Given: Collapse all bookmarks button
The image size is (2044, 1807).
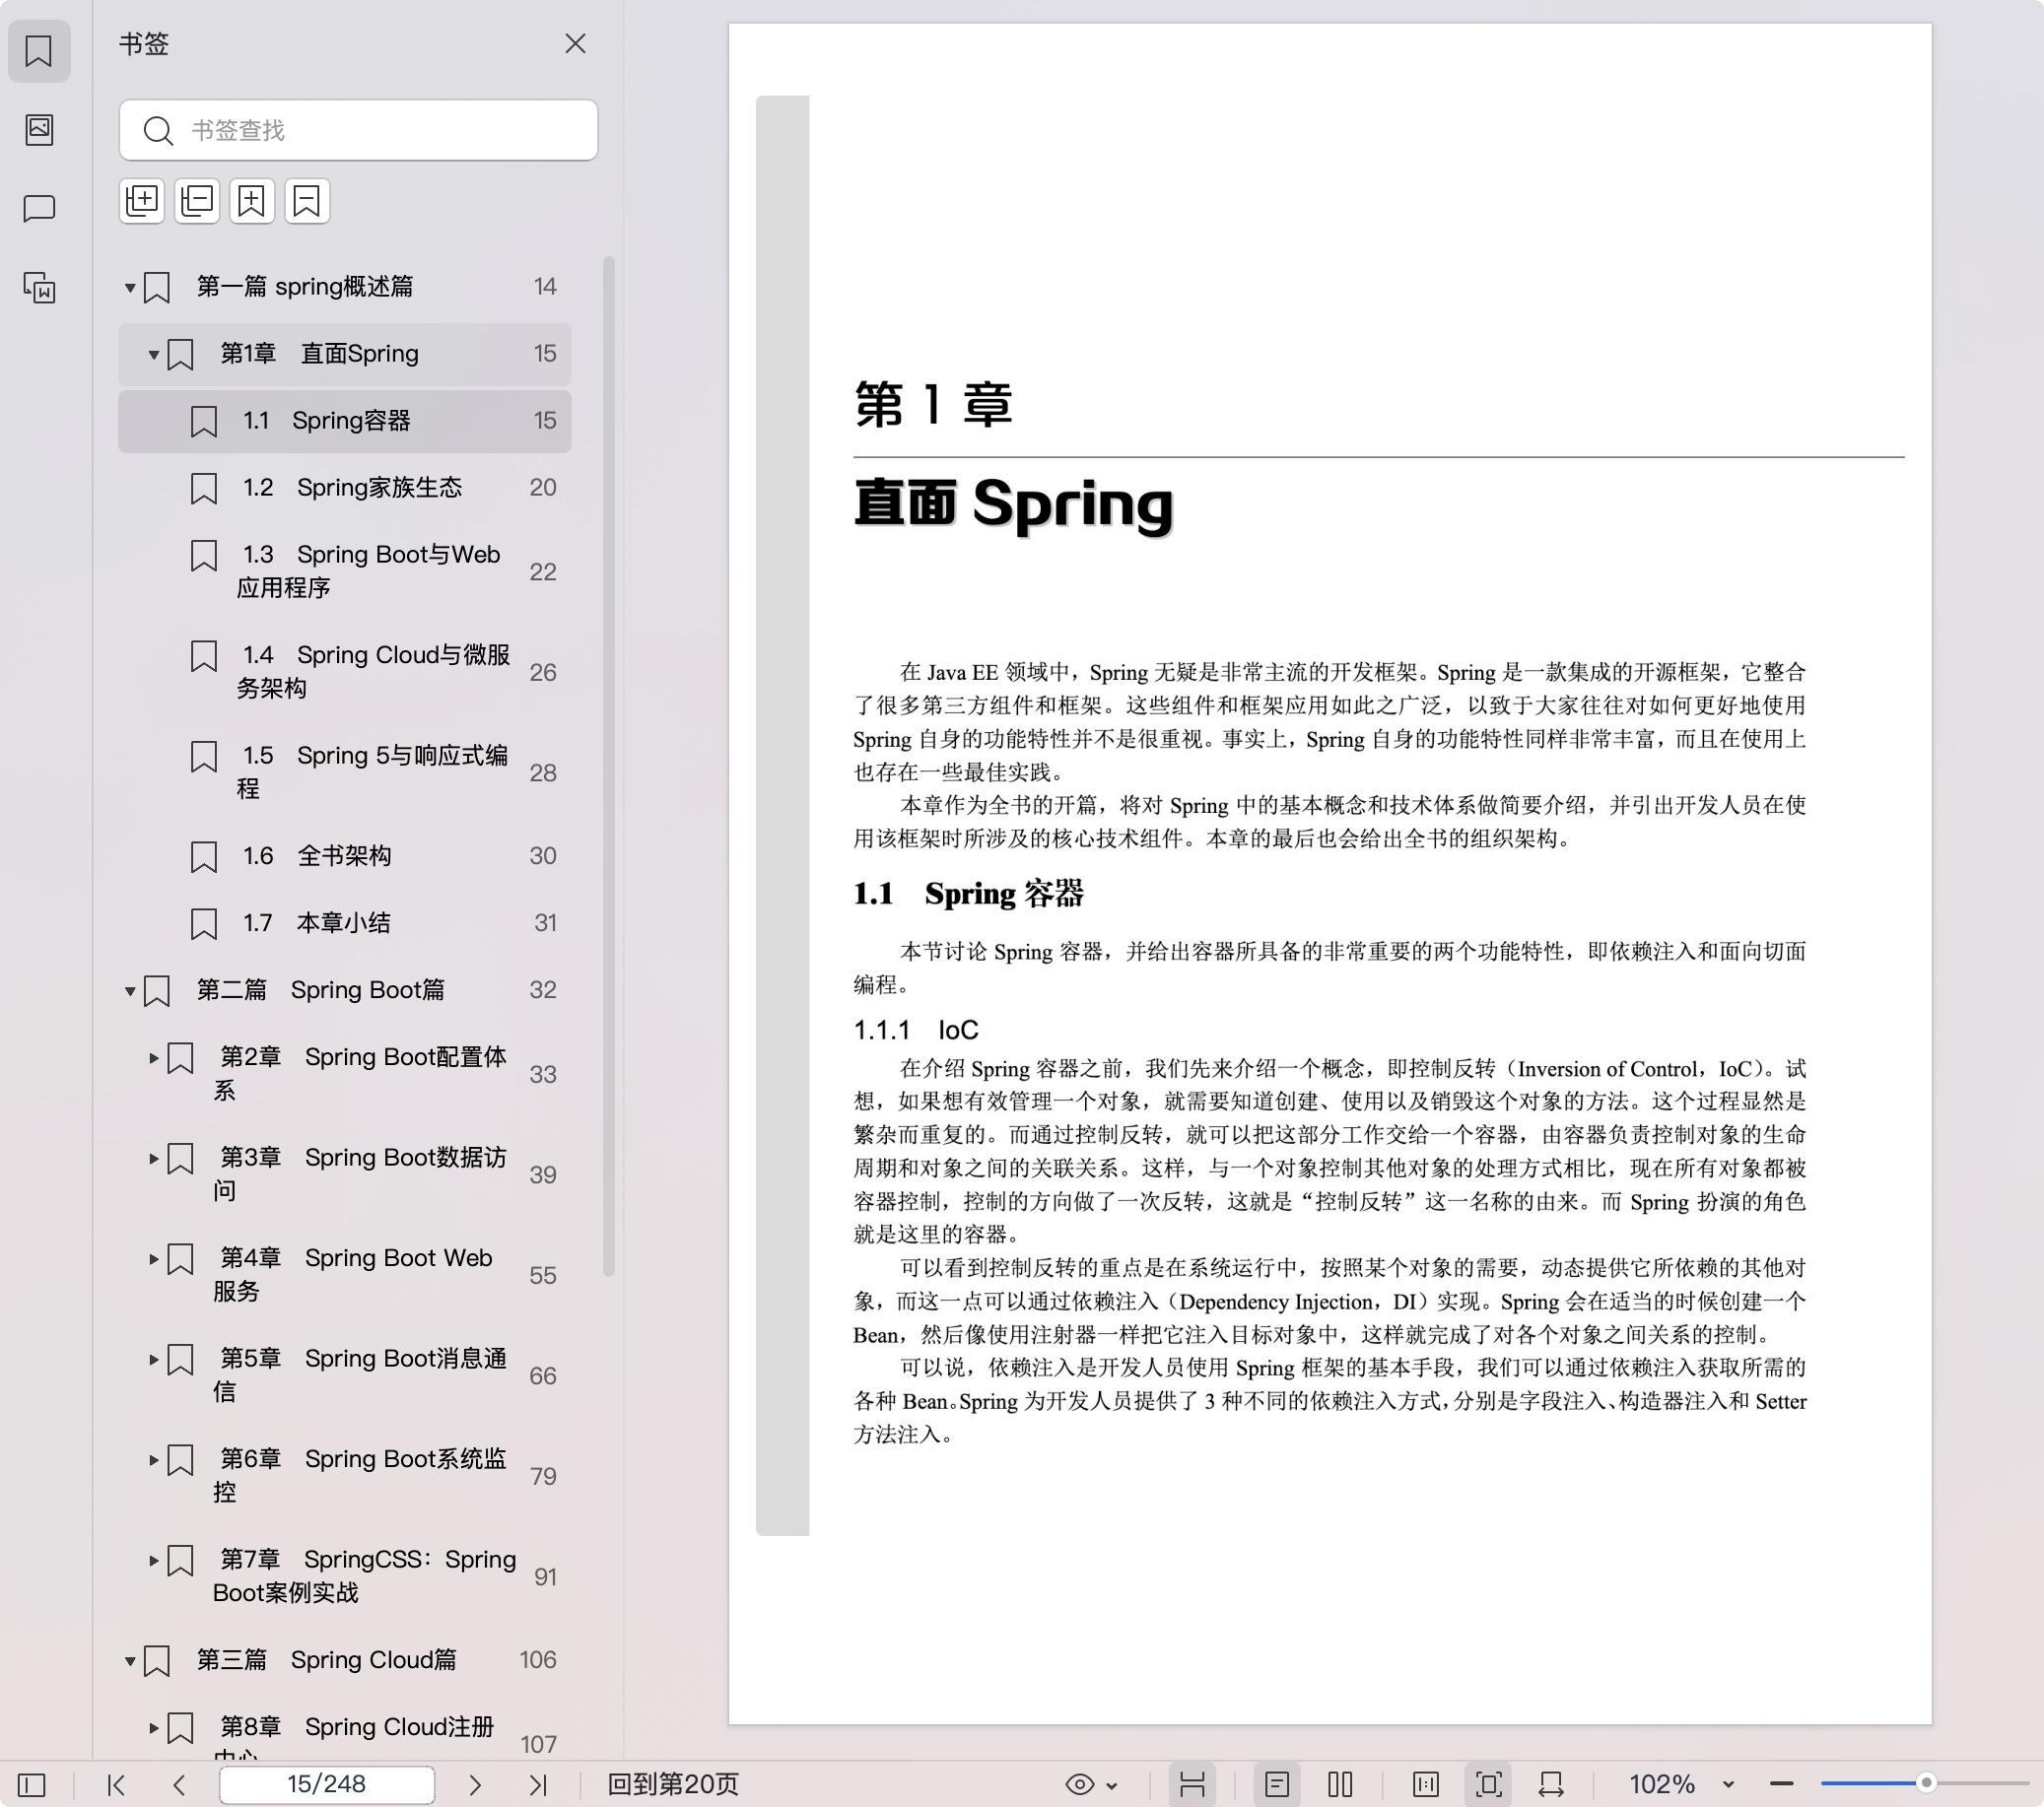Looking at the screenshot, I should (197, 201).
